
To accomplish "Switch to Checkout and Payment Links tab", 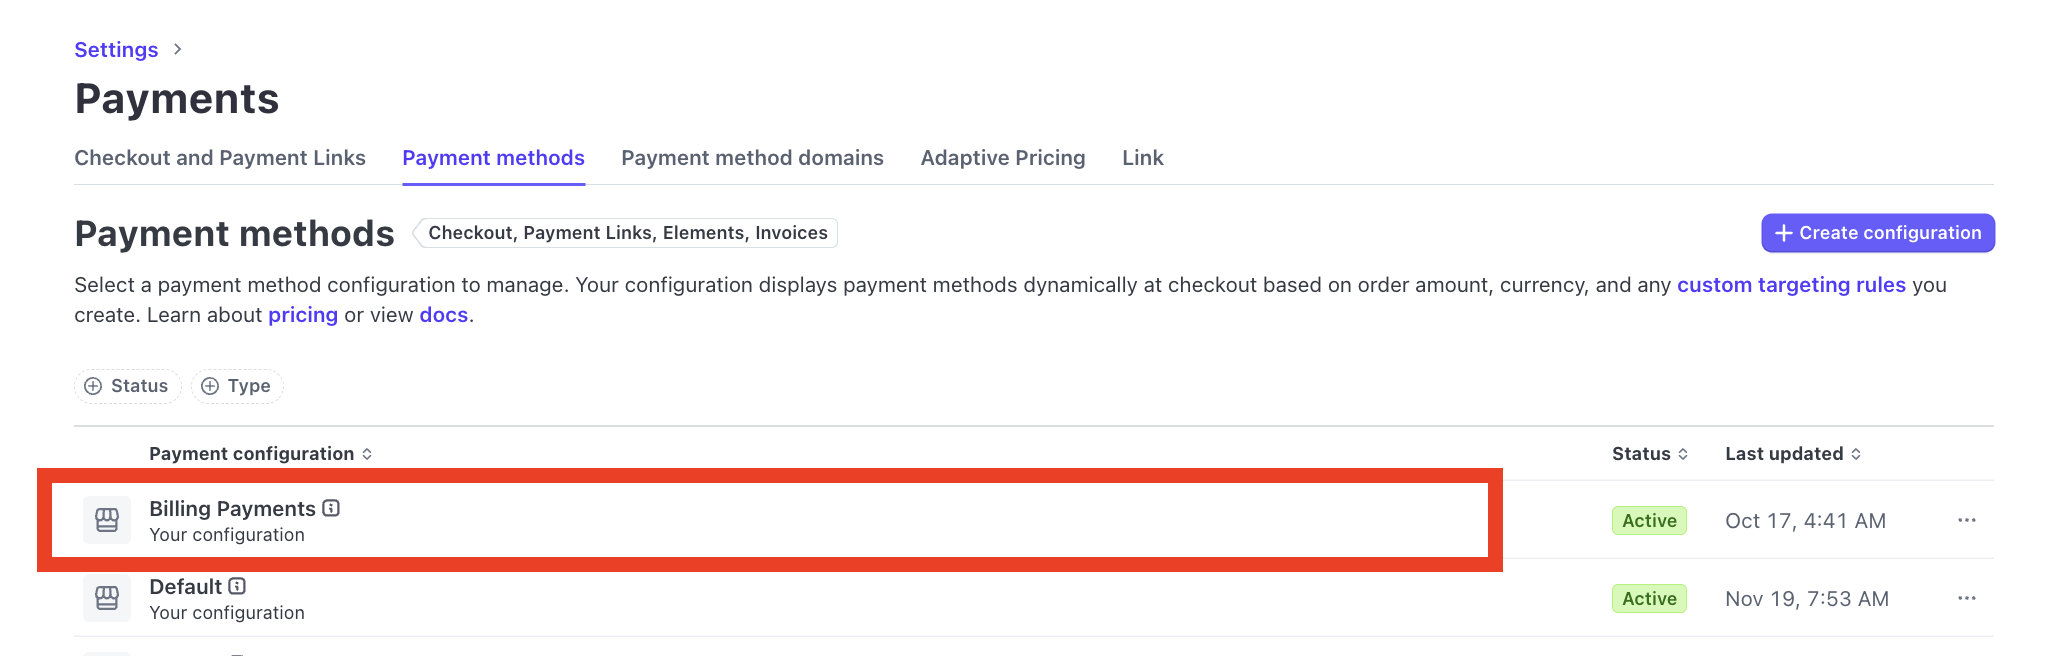I will tap(220, 158).
